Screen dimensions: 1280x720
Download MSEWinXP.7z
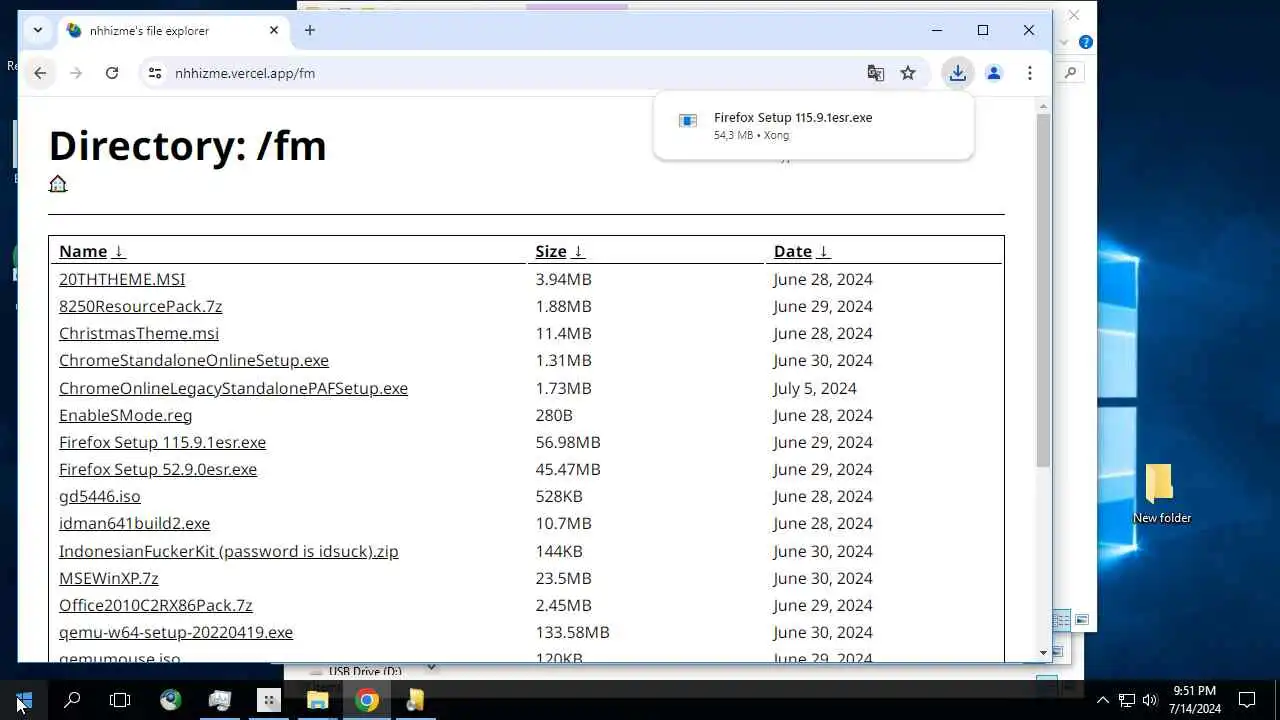coord(109,578)
